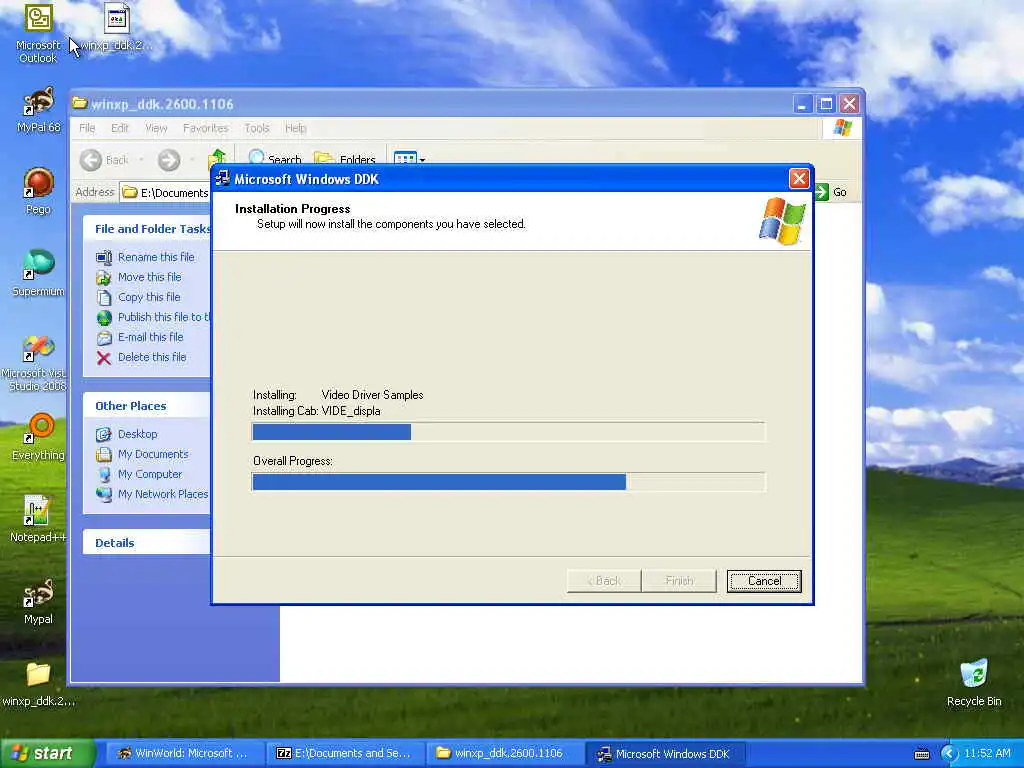
Task: Open My Computer under Other Places
Action: click(x=150, y=474)
